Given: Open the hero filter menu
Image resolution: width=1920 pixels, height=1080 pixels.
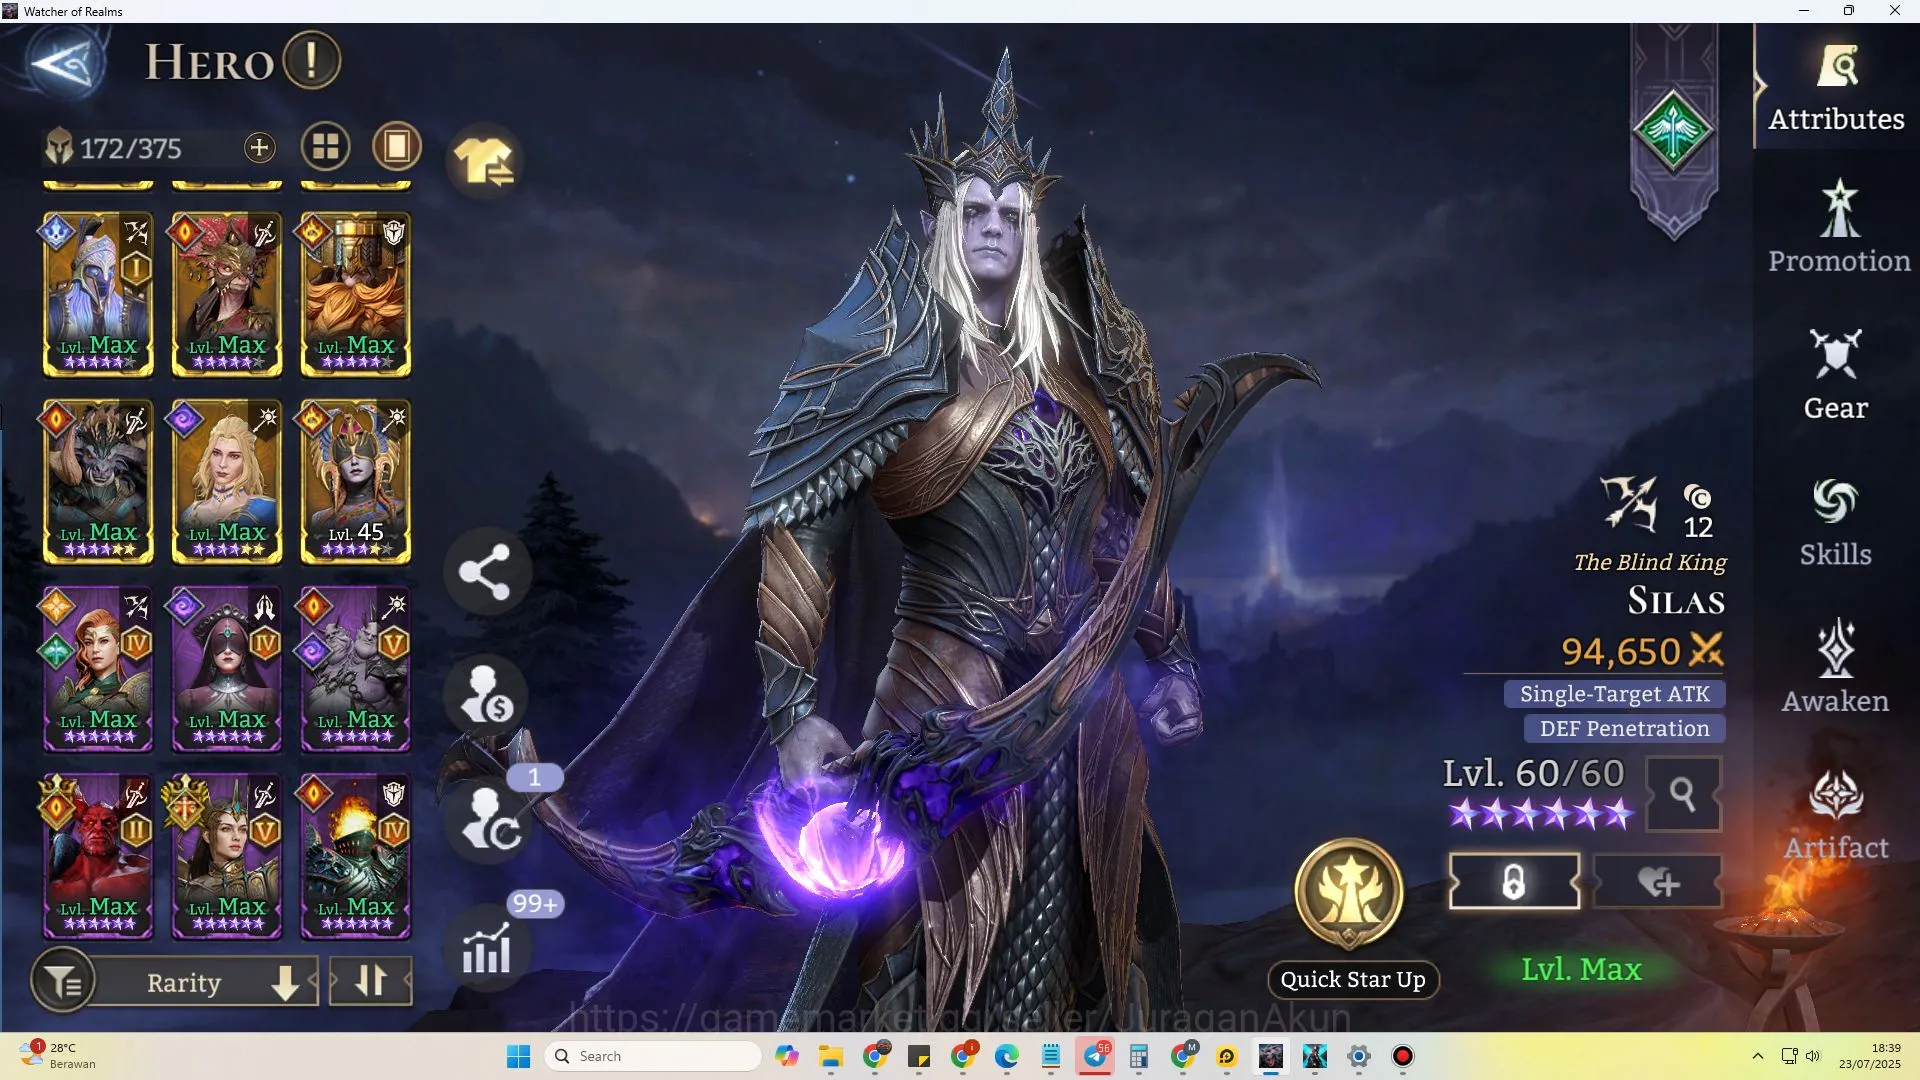Looking at the screenshot, I should (x=64, y=982).
